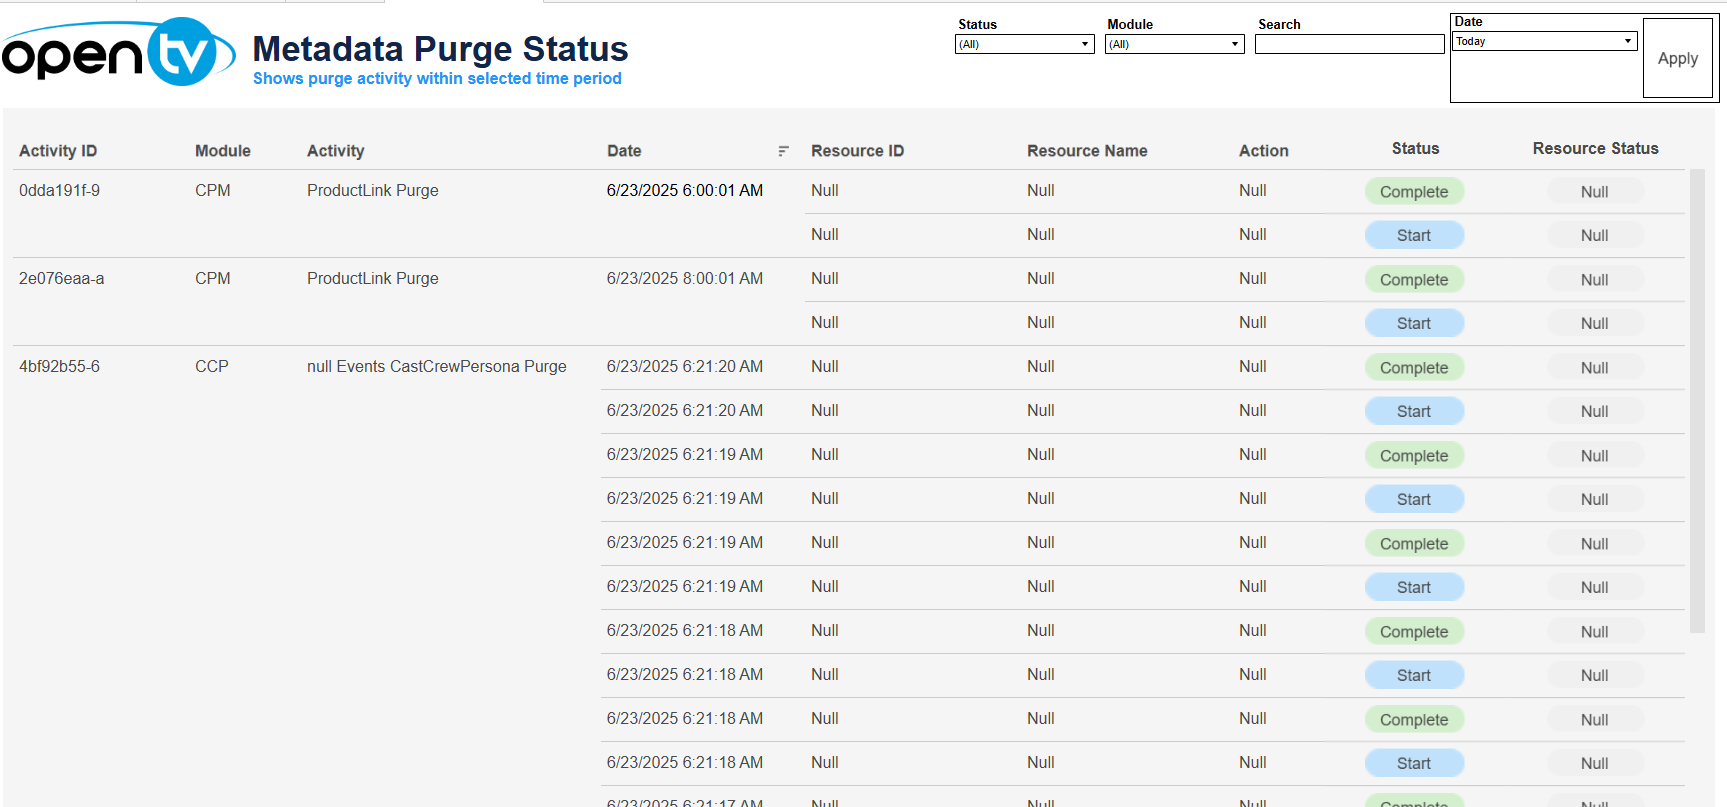Viewport: 1727px width, 807px height.
Task: Click Activity ID 4bf92b55-6
Action: click(59, 367)
